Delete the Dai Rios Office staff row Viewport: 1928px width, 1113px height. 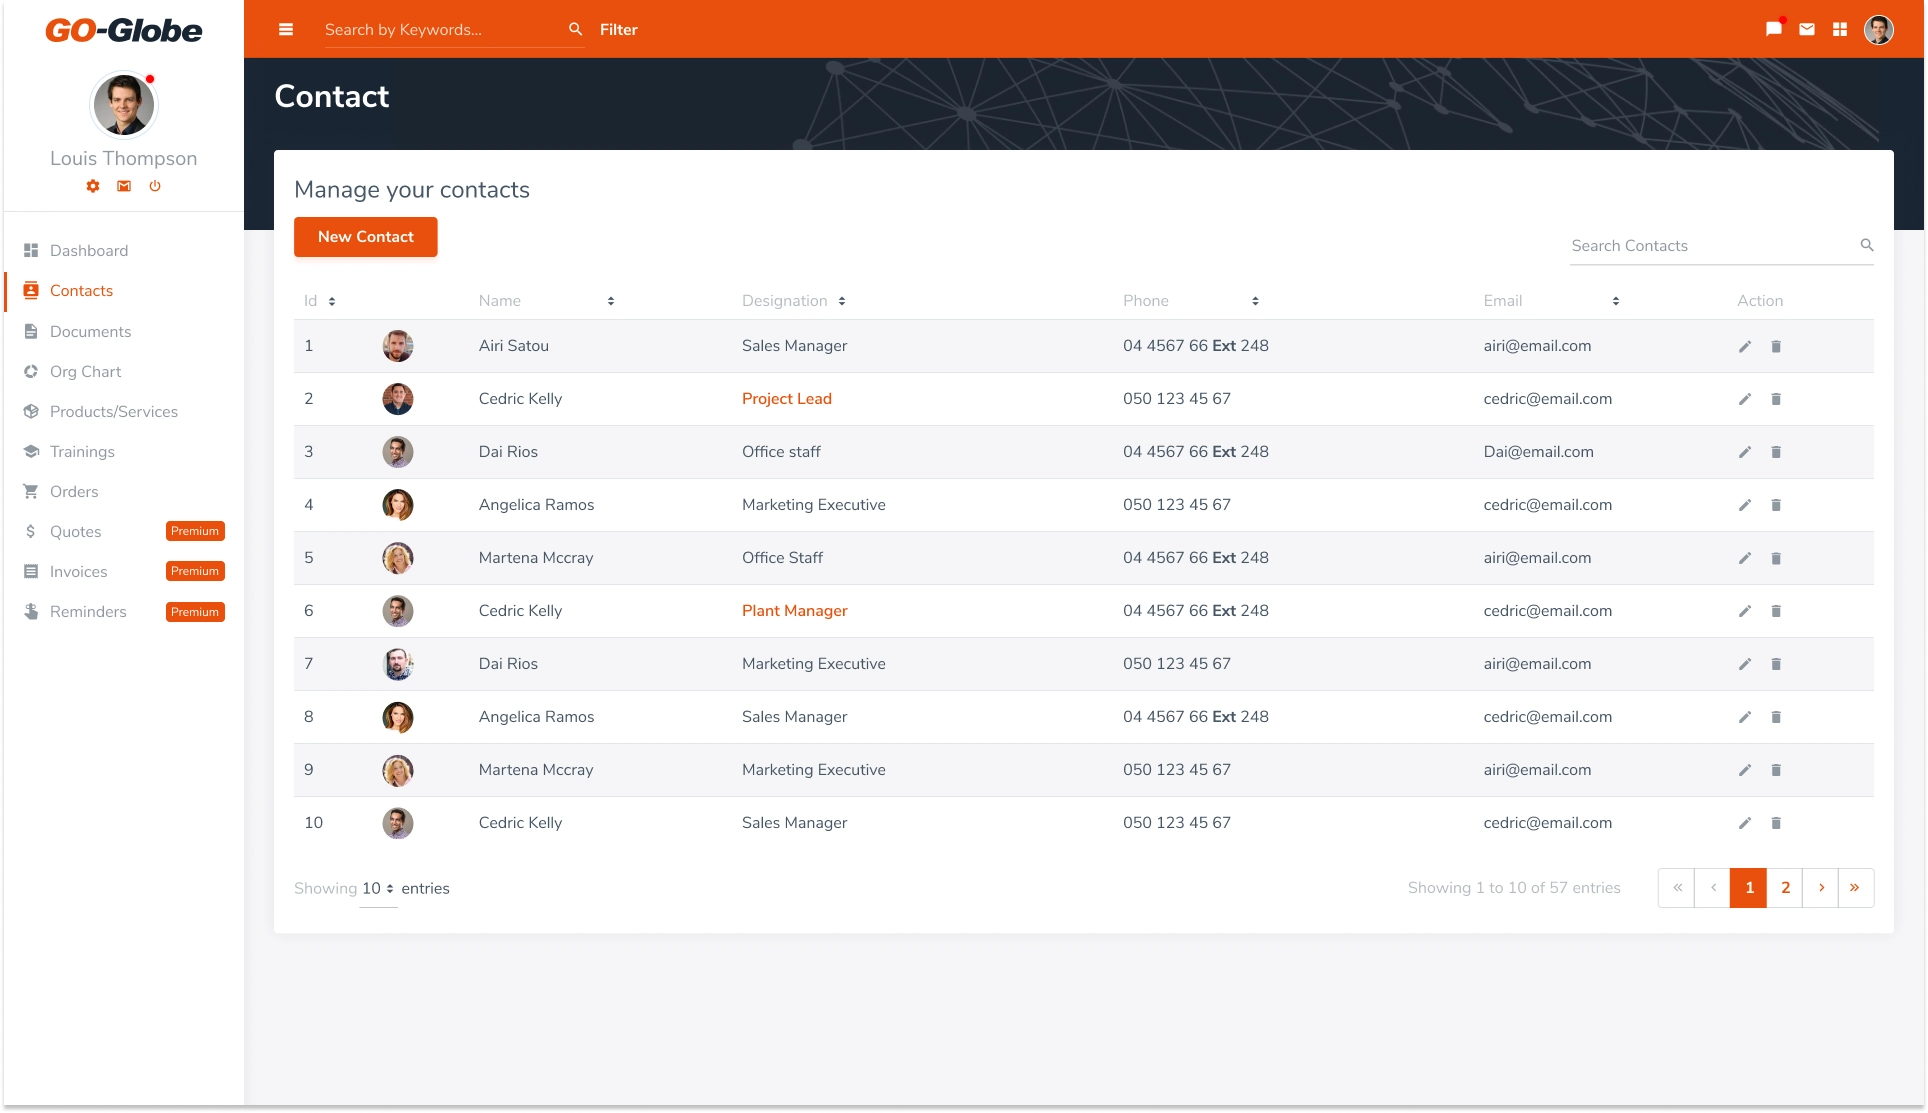point(1776,452)
